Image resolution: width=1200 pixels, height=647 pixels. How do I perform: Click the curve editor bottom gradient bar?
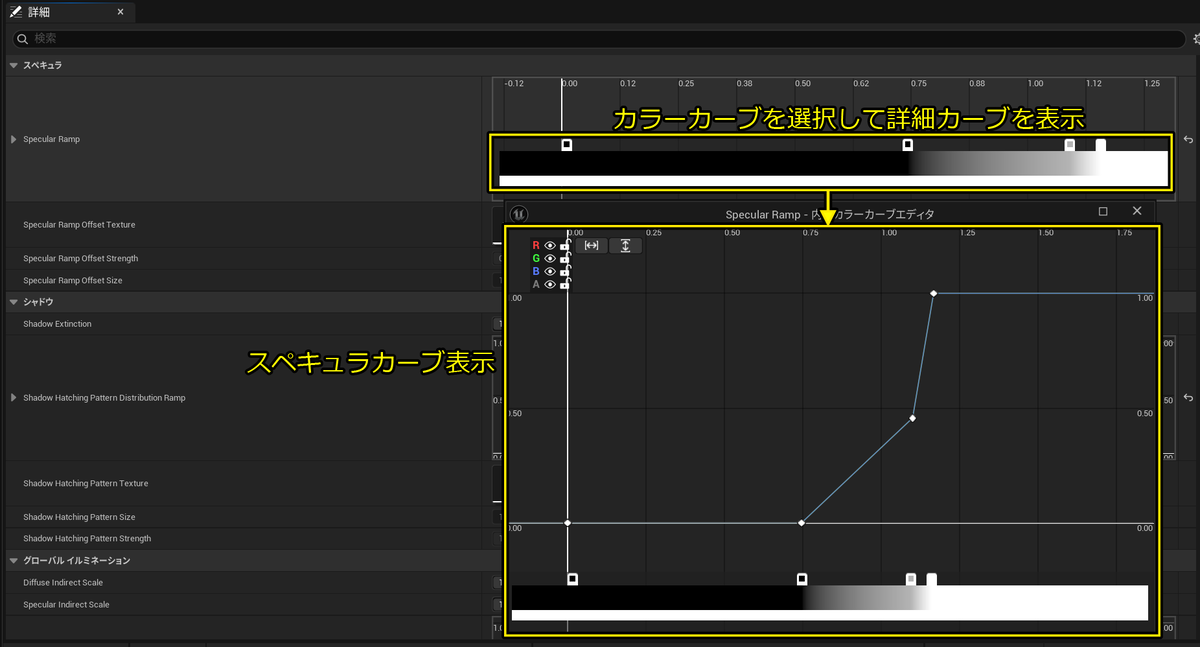tap(830, 603)
